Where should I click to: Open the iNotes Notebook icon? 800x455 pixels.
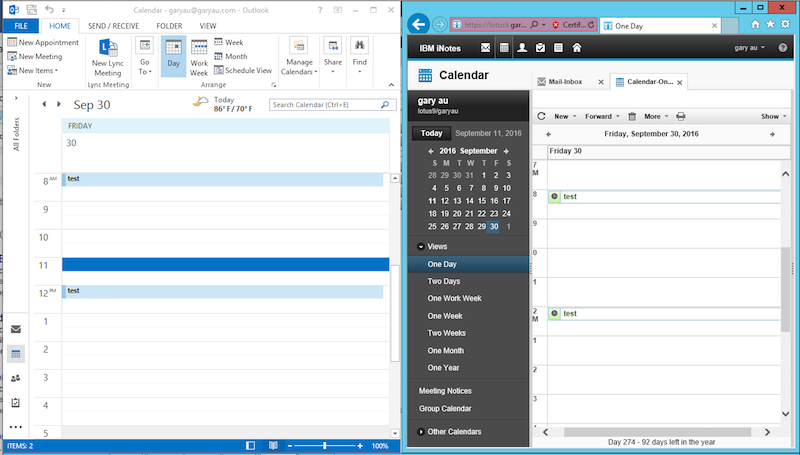click(559, 47)
